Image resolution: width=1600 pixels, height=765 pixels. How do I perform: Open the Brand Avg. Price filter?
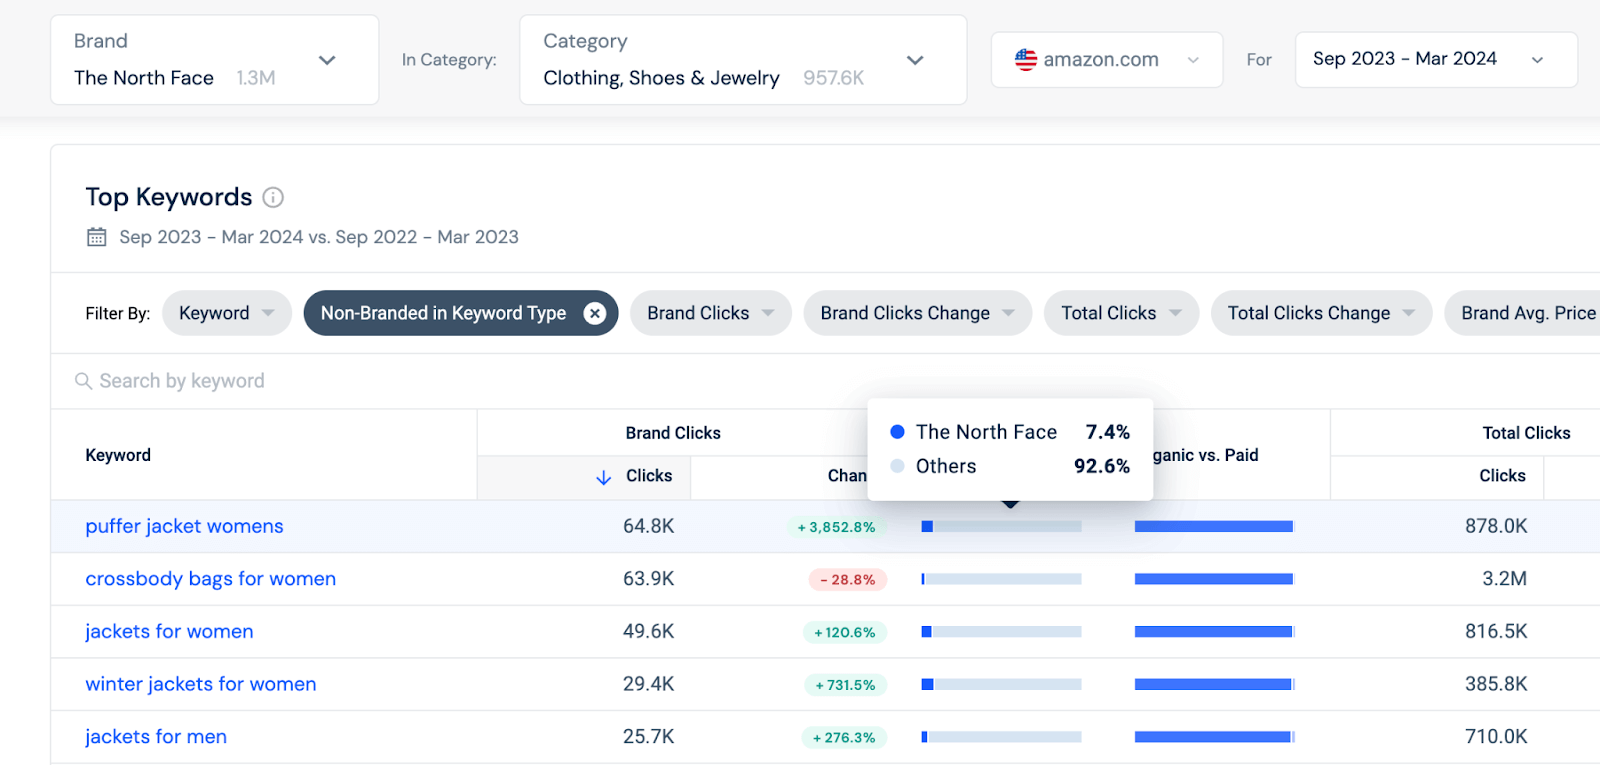tap(1523, 313)
